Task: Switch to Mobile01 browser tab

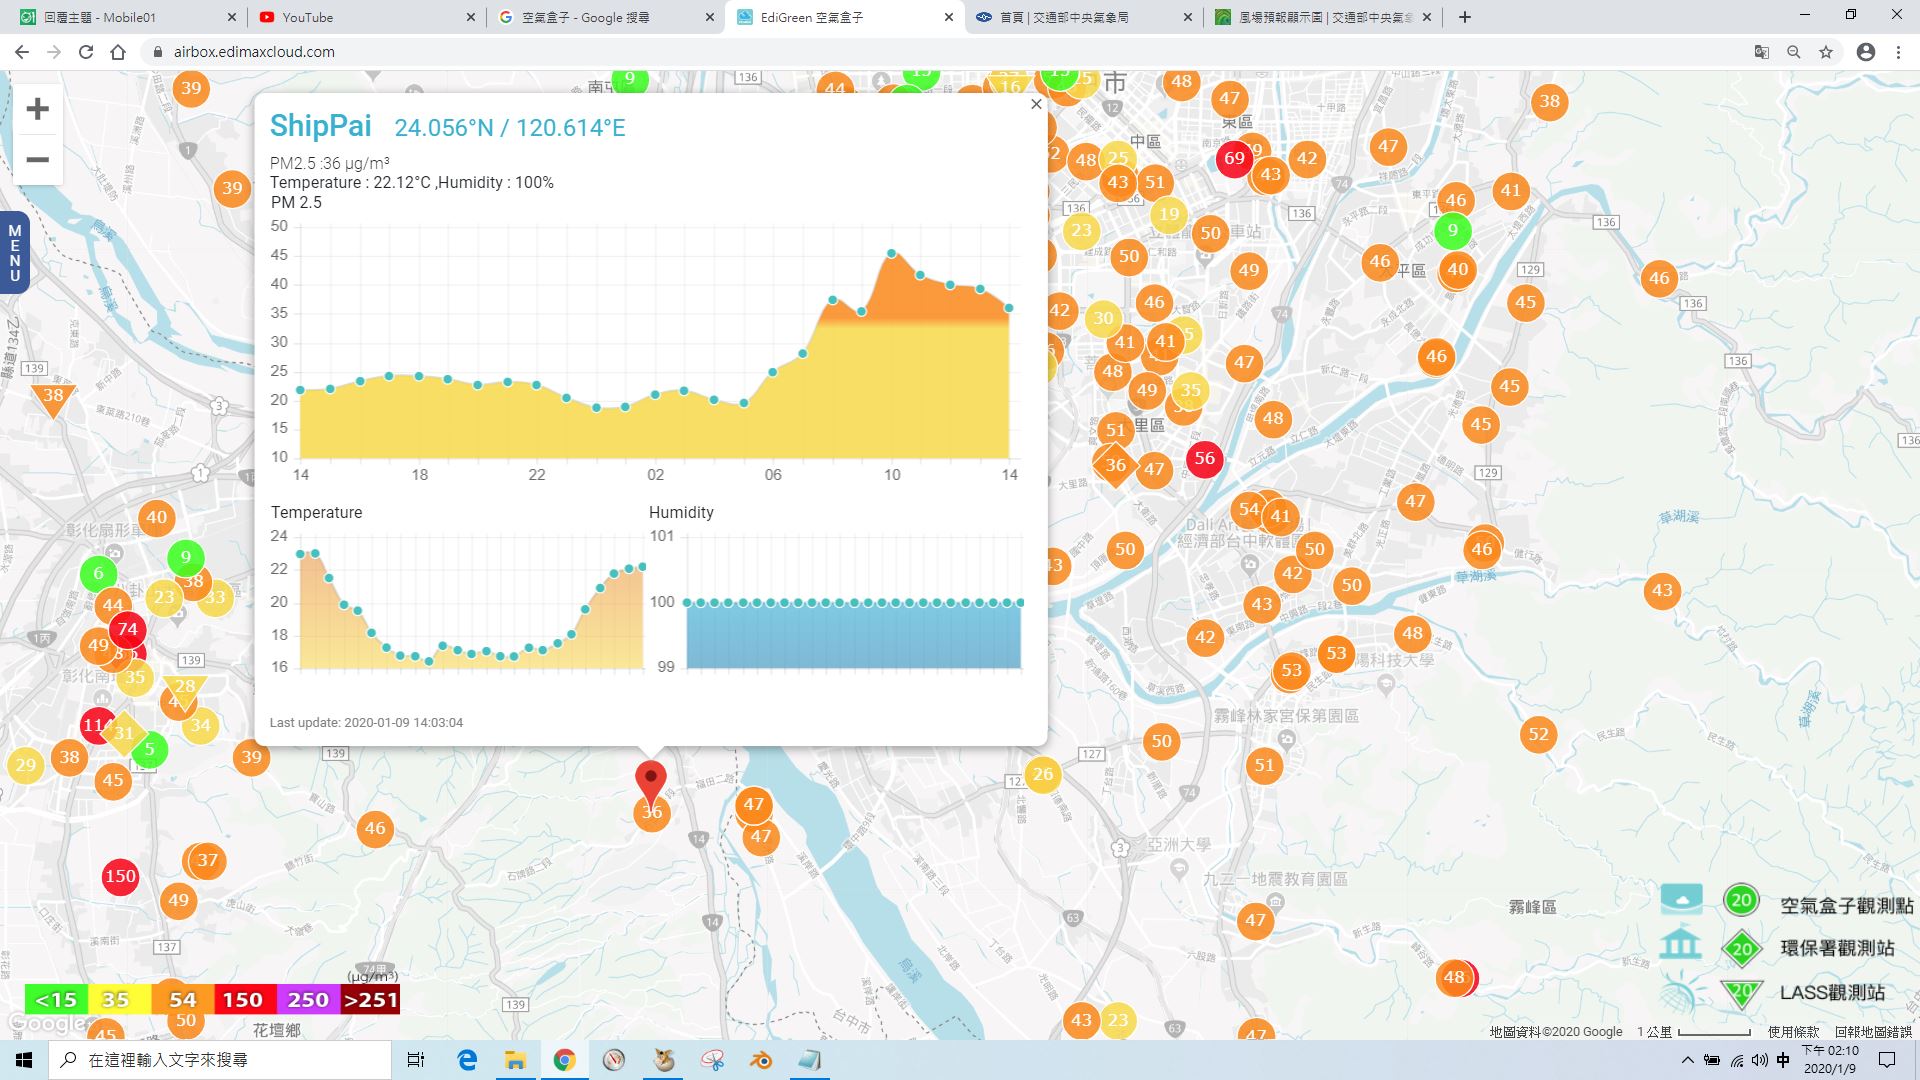Action: pos(127,17)
